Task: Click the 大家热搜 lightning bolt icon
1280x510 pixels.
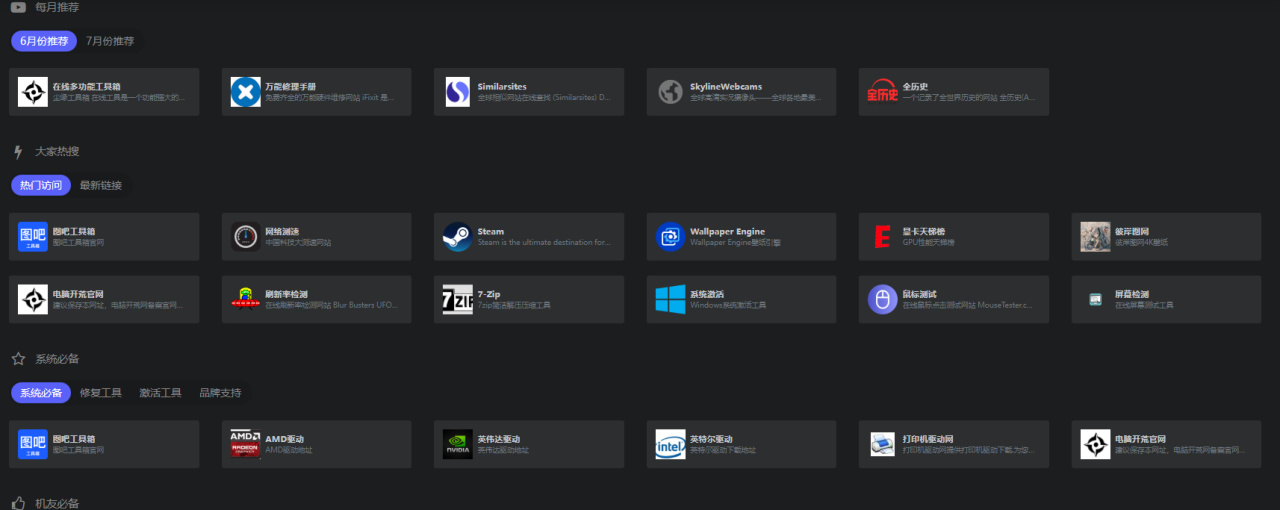Action: [18, 152]
